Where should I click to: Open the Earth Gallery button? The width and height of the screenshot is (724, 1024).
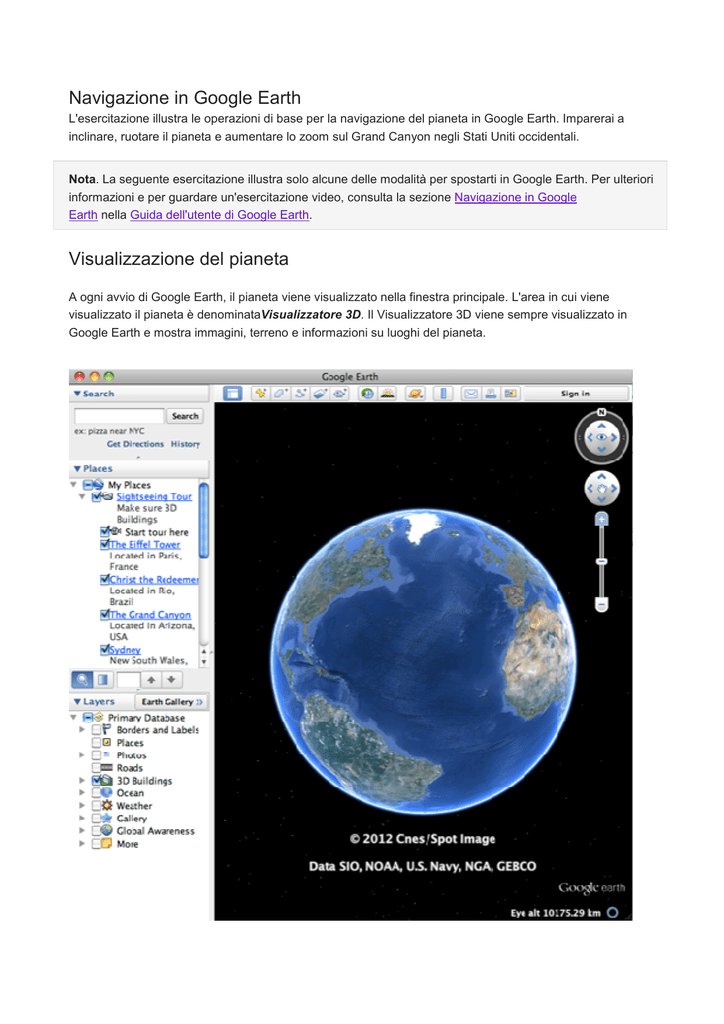[172, 701]
